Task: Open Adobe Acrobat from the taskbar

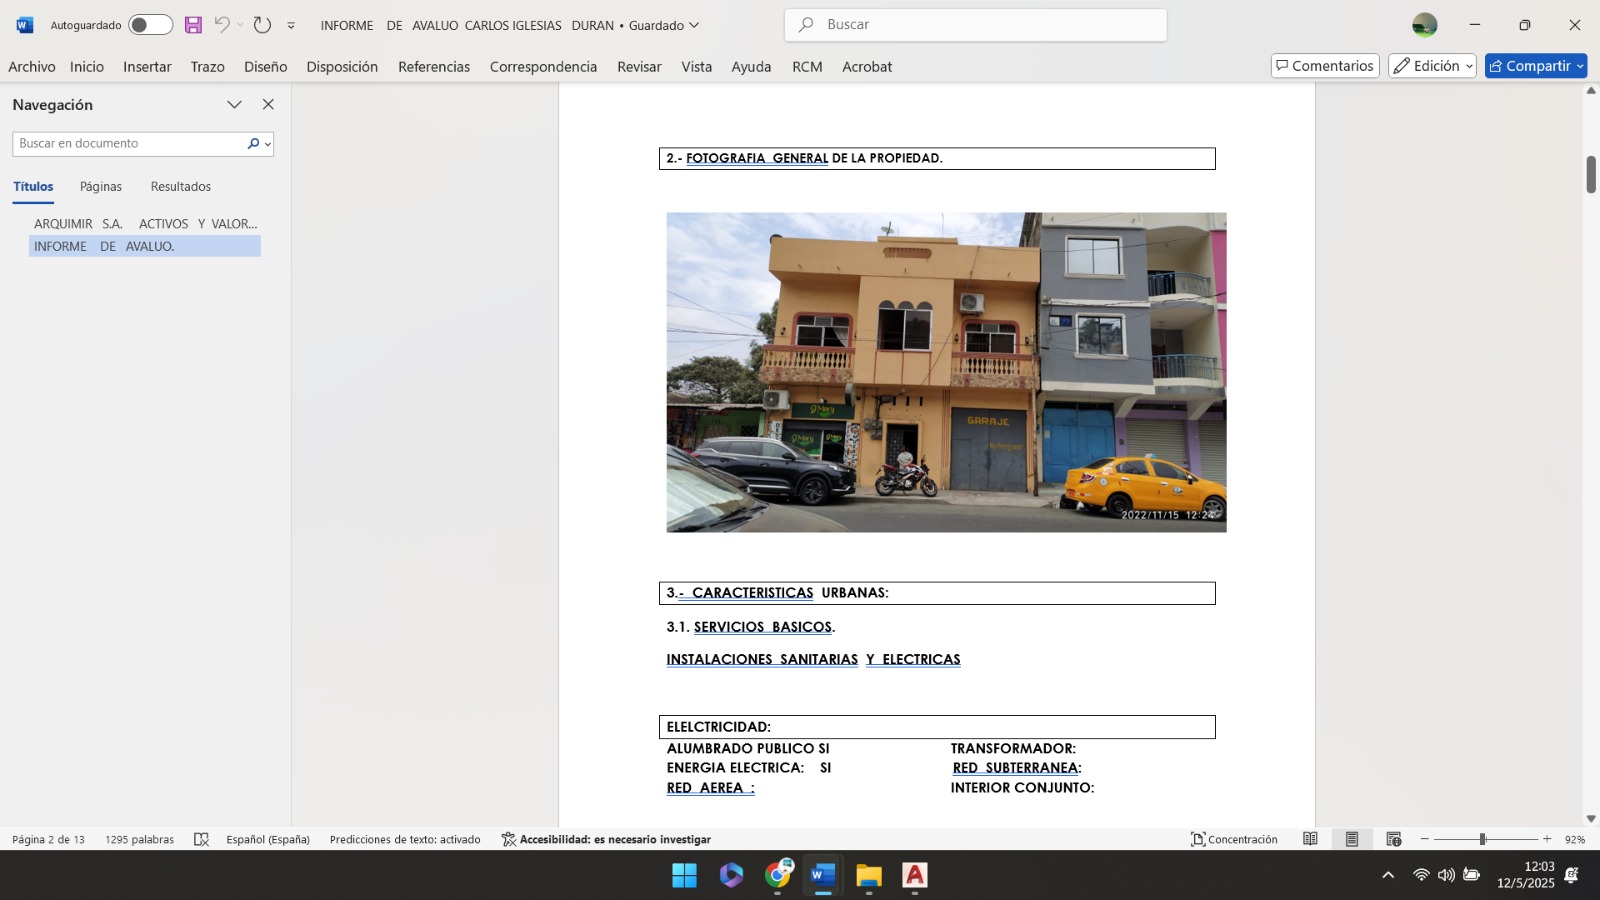Action: coord(914,876)
